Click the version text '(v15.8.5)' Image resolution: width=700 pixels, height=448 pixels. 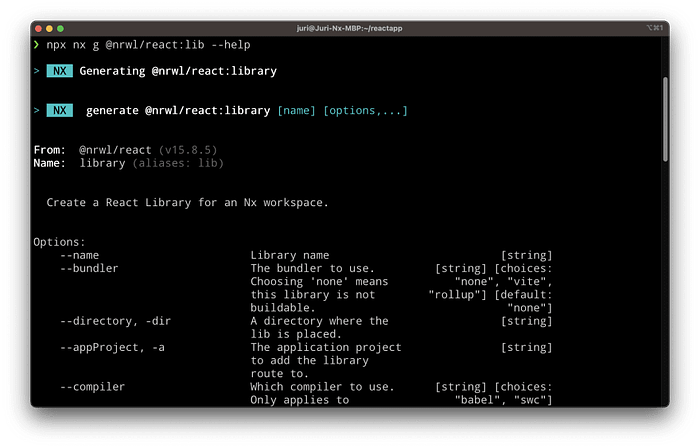[x=188, y=150]
